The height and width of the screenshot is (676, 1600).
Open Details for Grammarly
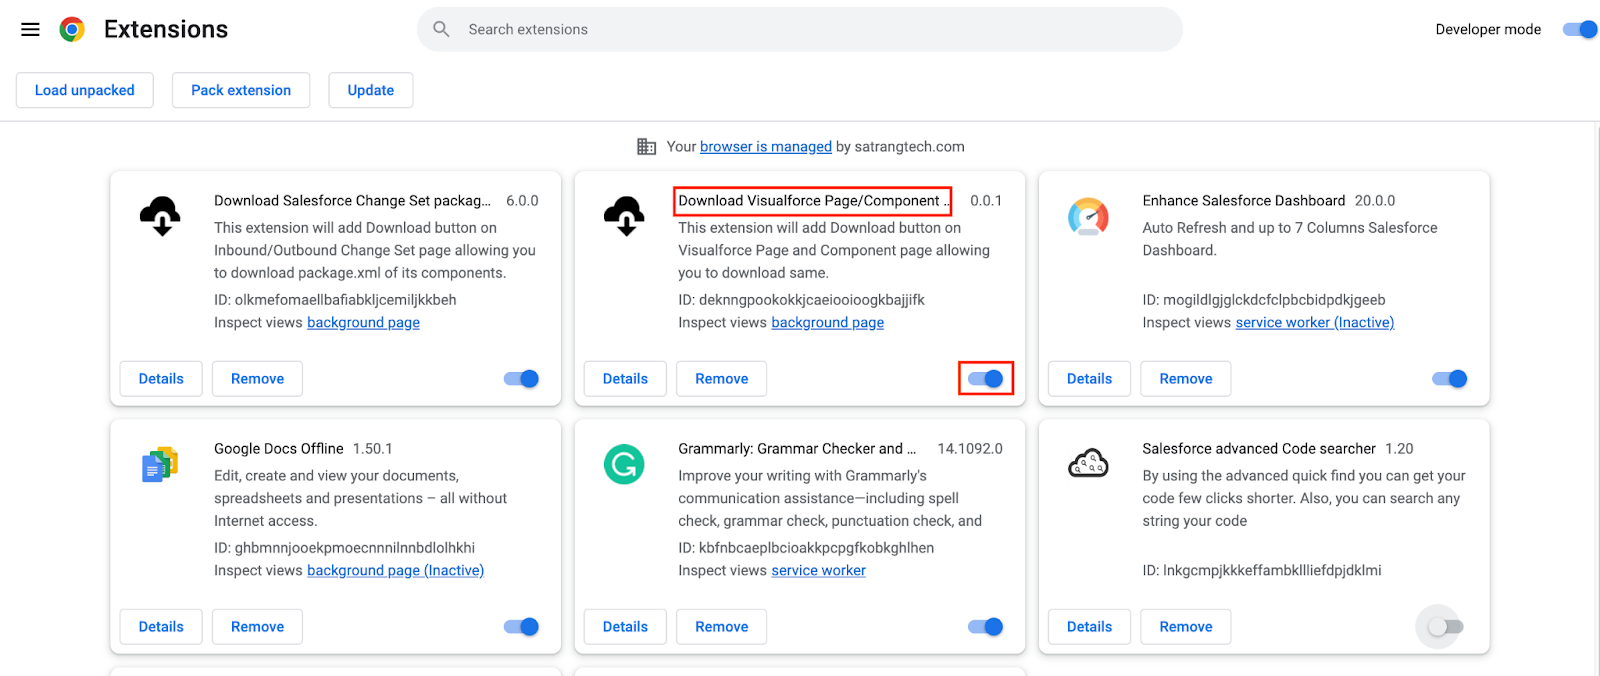pyautogui.click(x=625, y=627)
